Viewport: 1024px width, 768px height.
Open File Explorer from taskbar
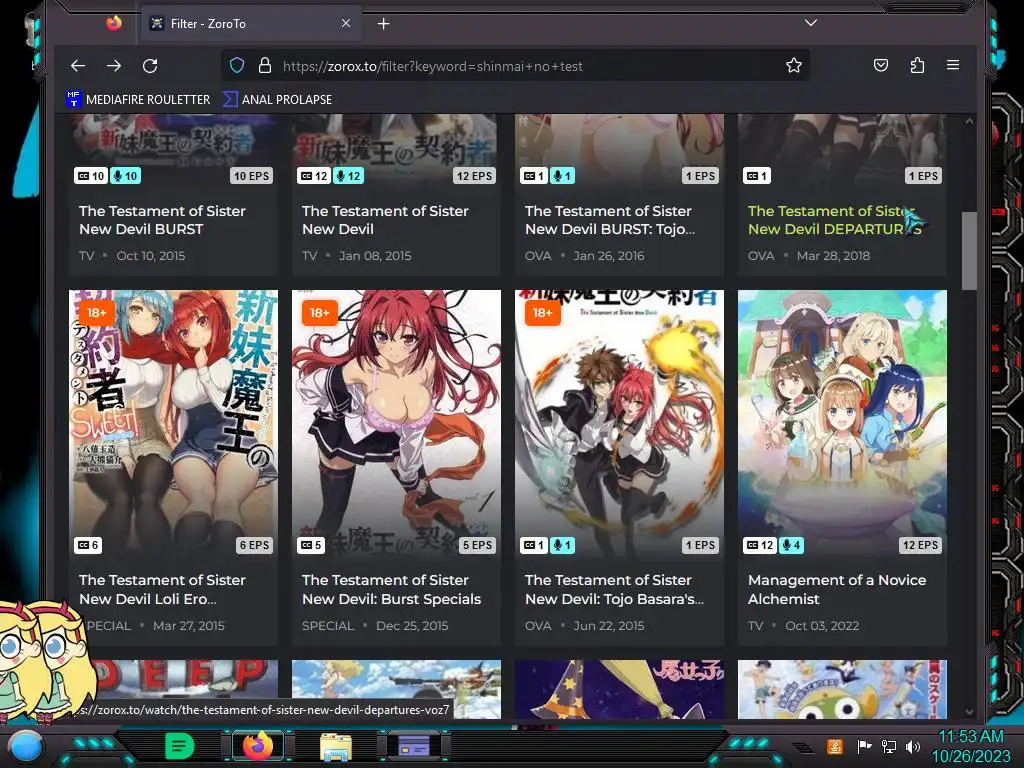336,746
